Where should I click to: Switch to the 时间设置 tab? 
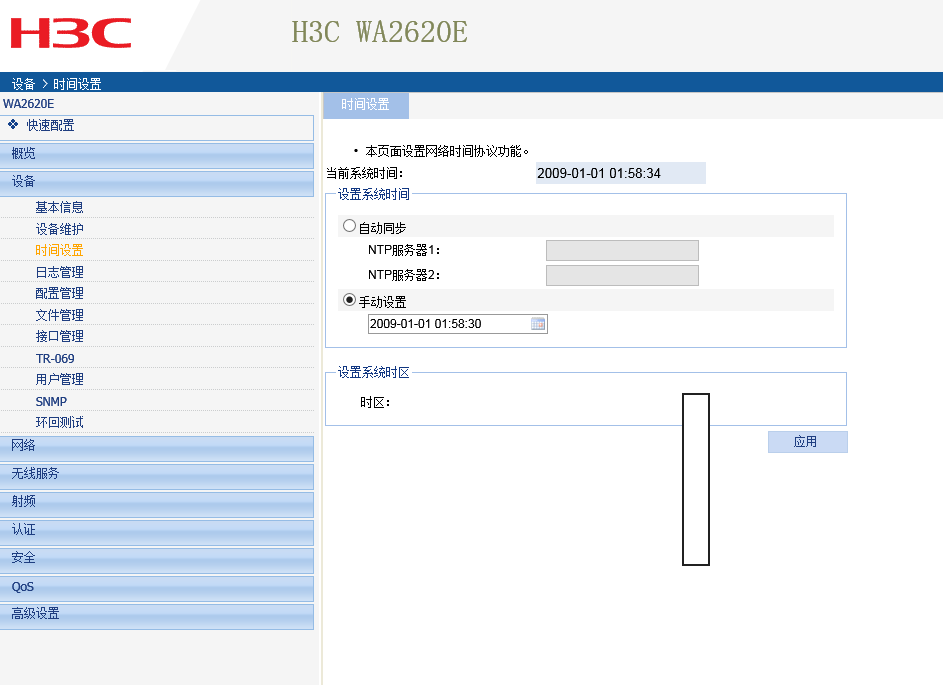pyautogui.click(x=366, y=105)
